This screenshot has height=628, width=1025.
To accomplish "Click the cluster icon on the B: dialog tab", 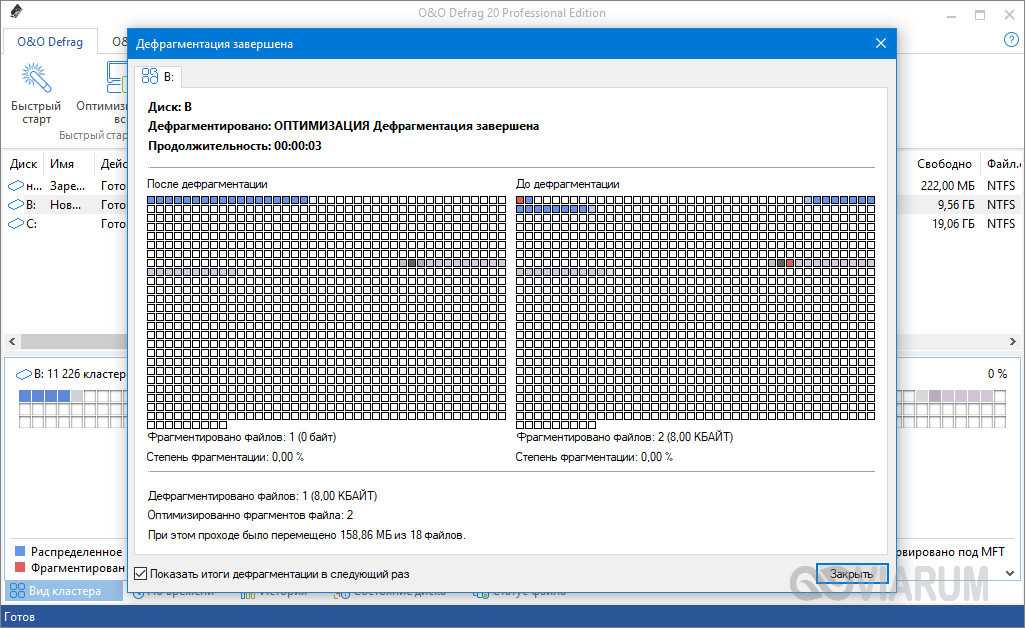I will click(x=150, y=76).
